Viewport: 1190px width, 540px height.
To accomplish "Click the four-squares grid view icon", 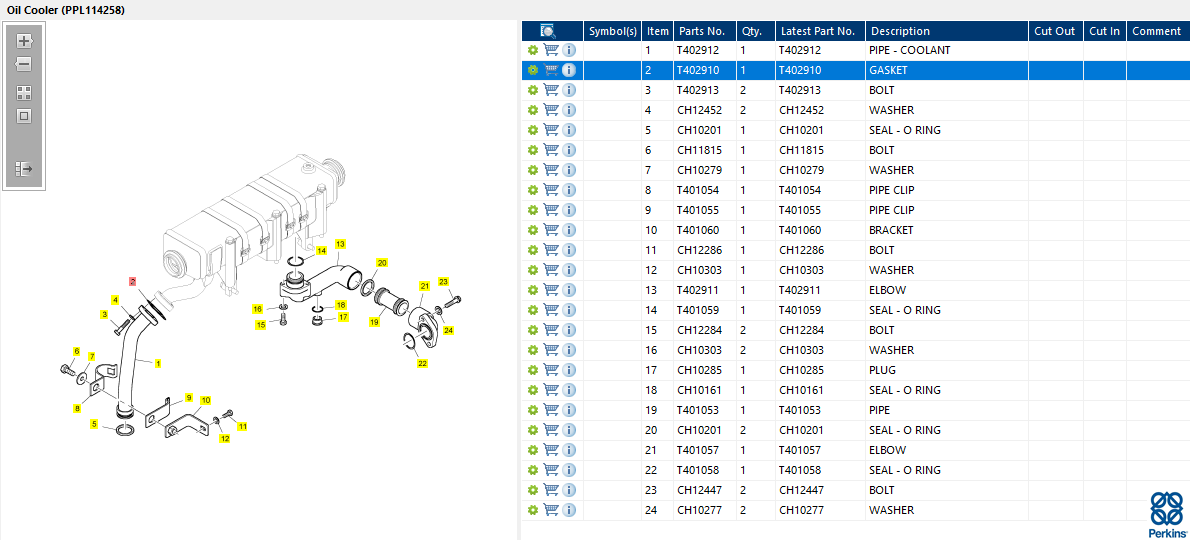I will tap(24, 93).
